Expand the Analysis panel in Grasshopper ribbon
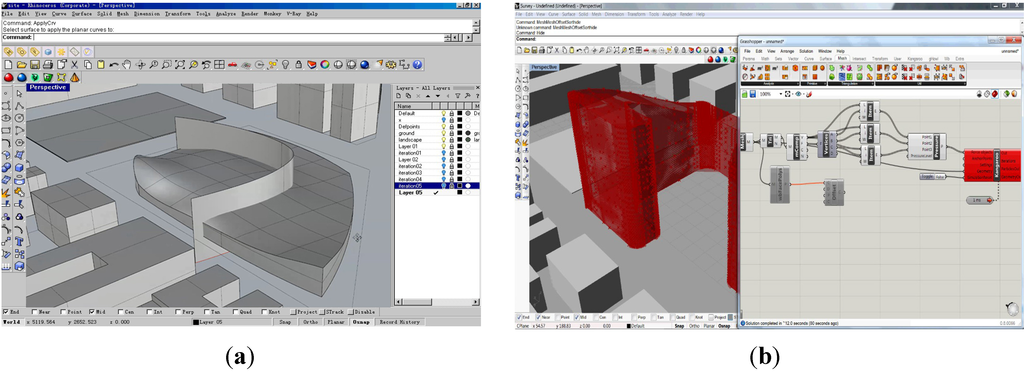 pos(797,84)
